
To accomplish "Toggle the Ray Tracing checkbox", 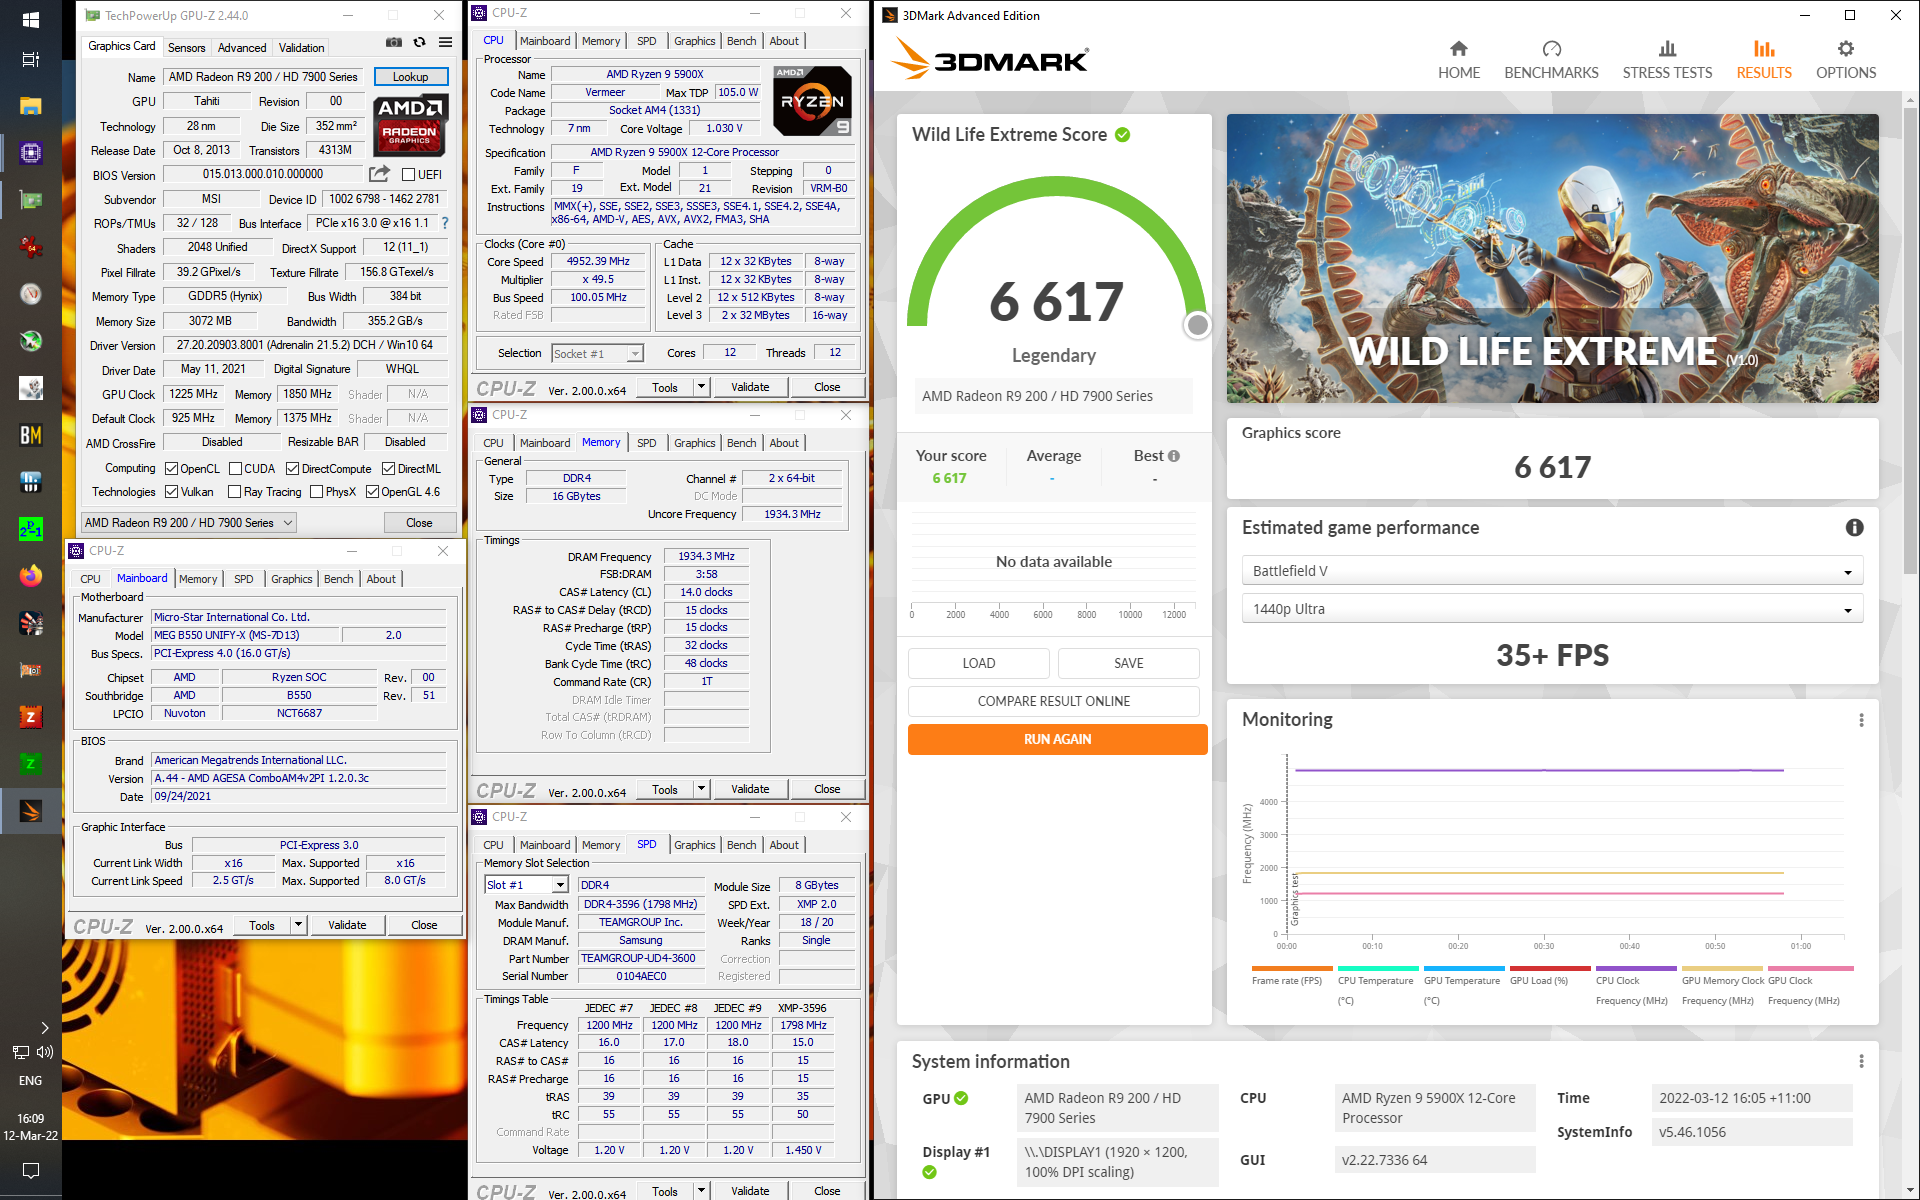I will pos(235,492).
